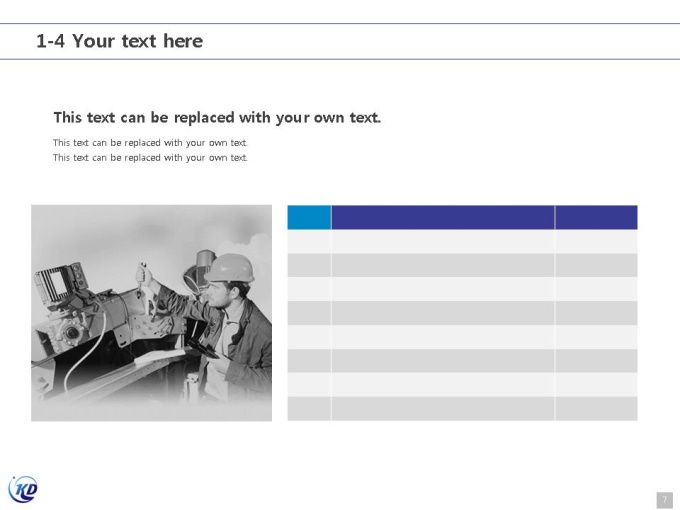The height and width of the screenshot is (510, 680).
Task: Click the light blue table header cell
Action: pos(309,217)
